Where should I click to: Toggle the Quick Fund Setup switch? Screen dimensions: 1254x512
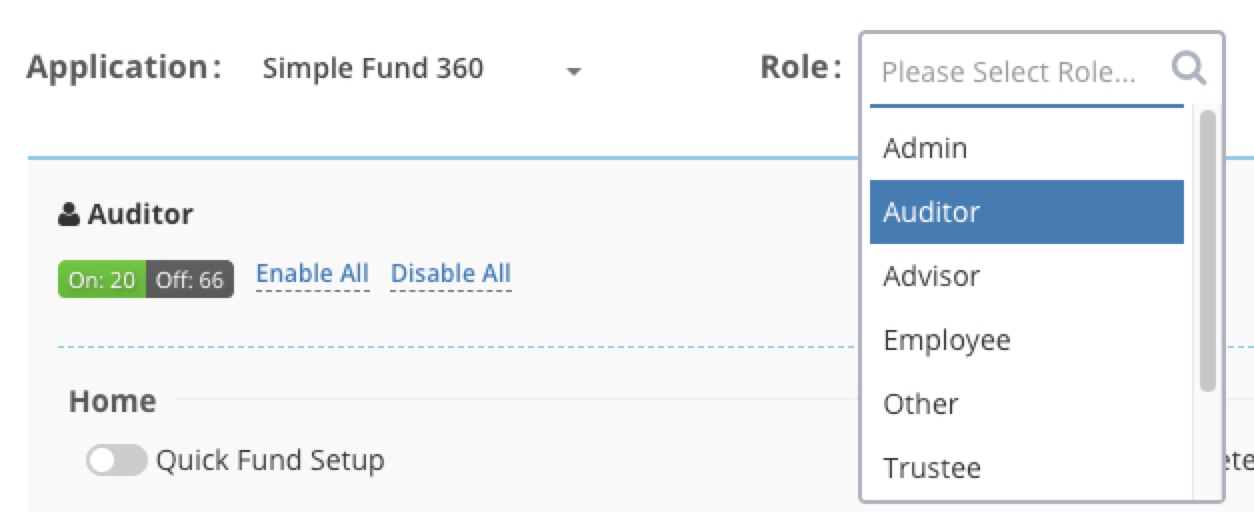(116, 461)
